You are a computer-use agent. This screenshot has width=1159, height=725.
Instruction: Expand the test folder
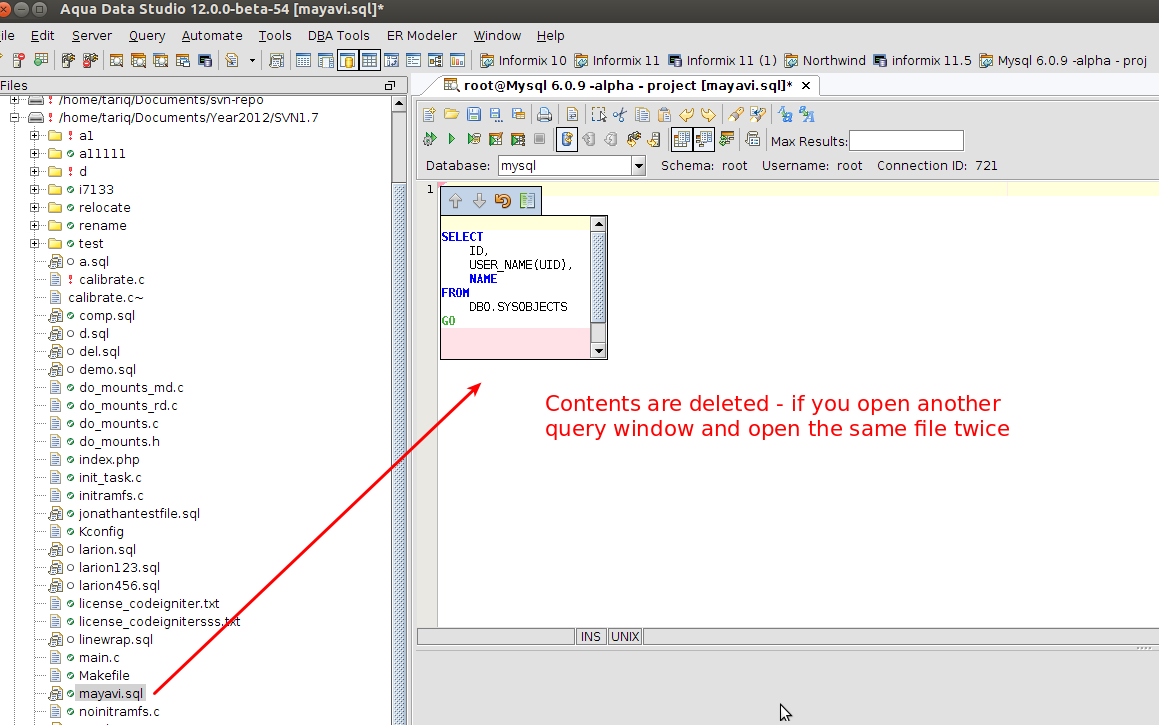[x=34, y=243]
